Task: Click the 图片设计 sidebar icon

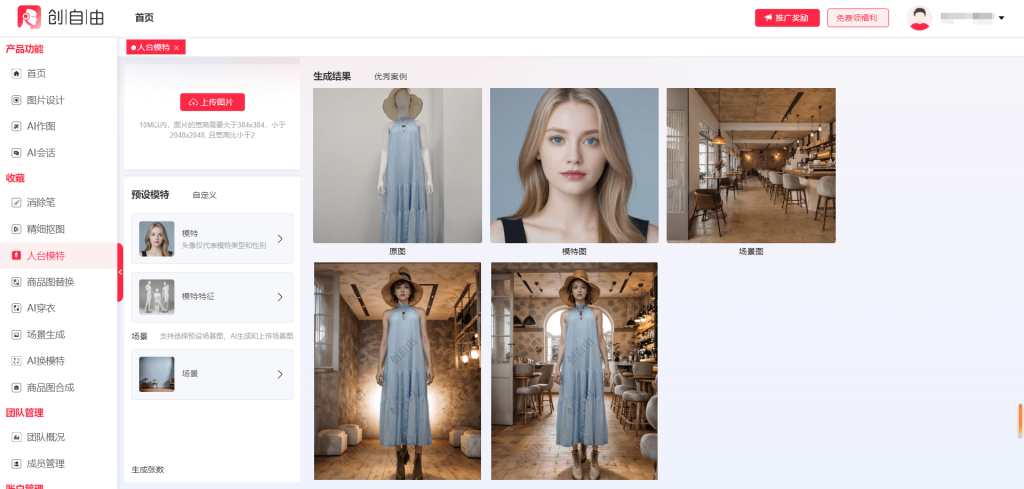Action: pyautogui.click(x=16, y=100)
